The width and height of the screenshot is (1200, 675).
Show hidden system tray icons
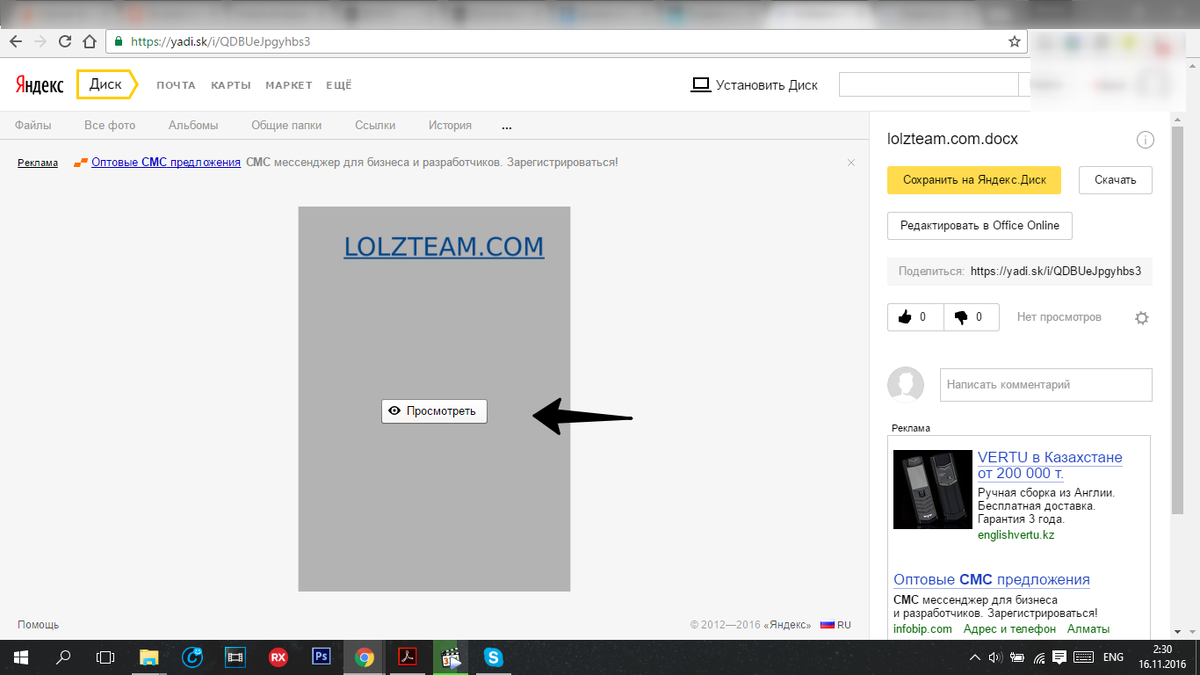pyautogui.click(x=975, y=658)
